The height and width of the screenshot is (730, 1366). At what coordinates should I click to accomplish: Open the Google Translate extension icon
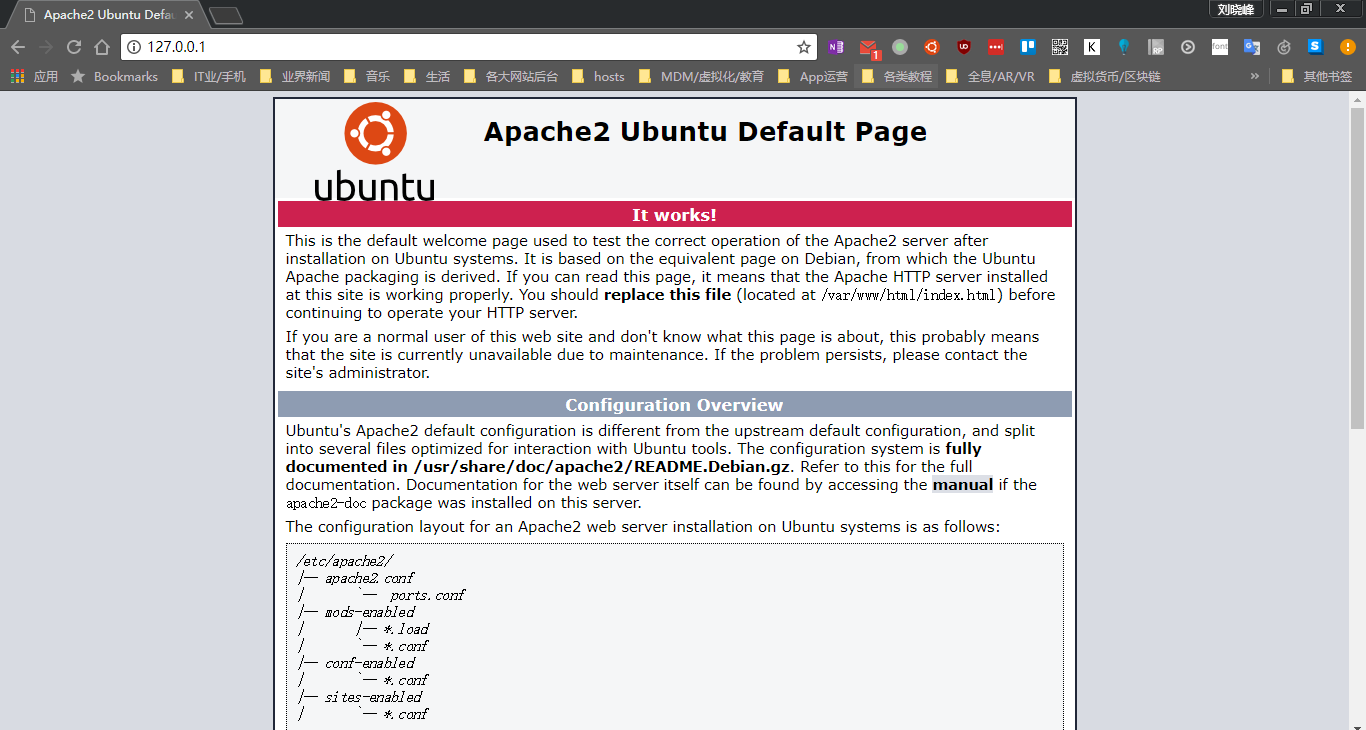pyautogui.click(x=1251, y=47)
